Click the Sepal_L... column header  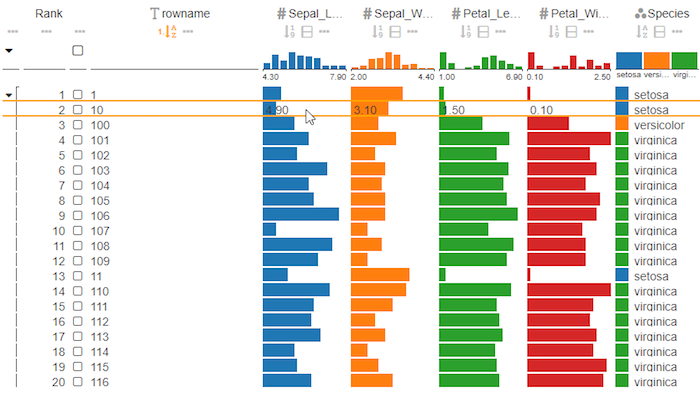(309, 14)
